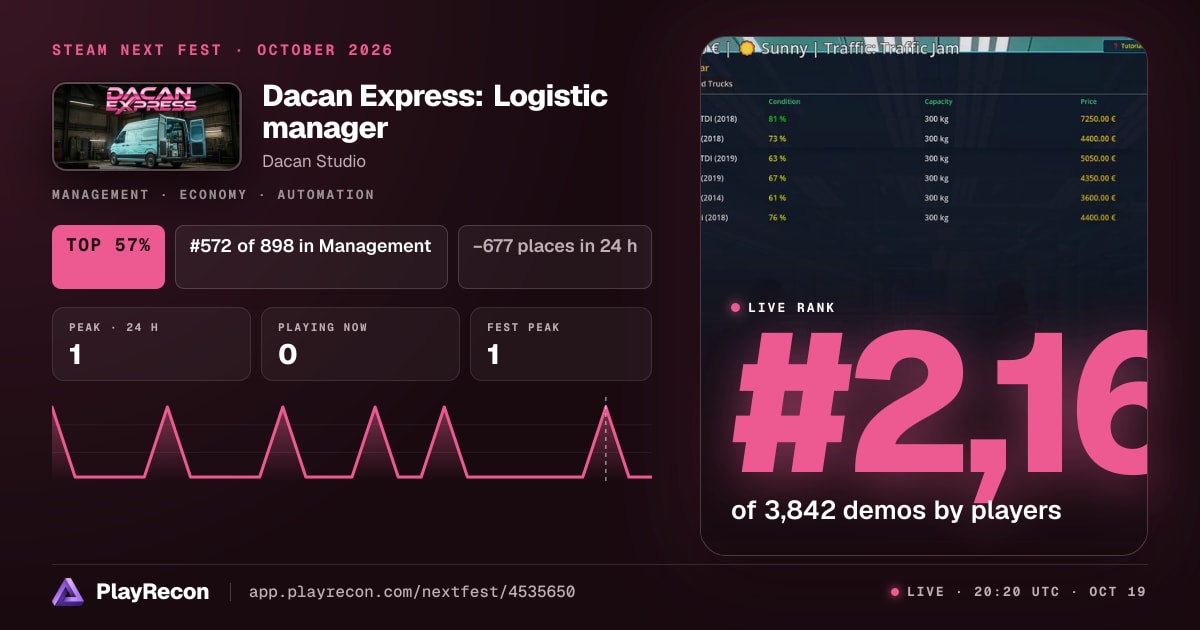Click the Capacity column header

940,102
